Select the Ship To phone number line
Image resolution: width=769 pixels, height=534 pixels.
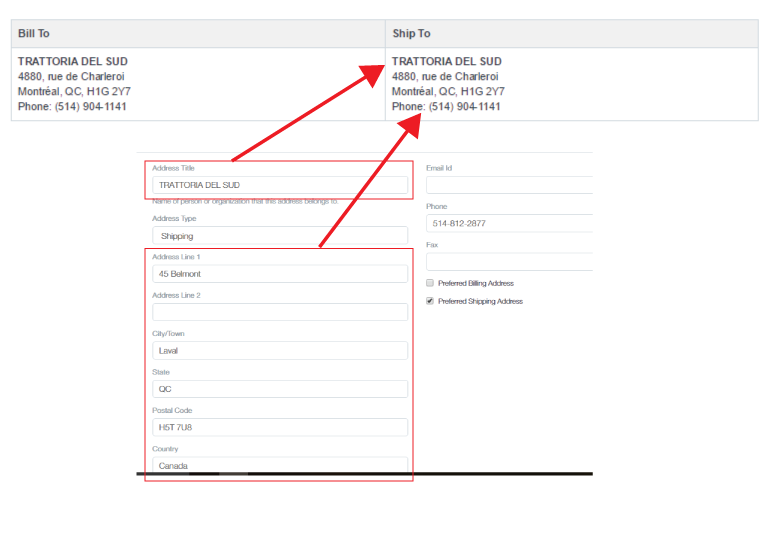446,106
